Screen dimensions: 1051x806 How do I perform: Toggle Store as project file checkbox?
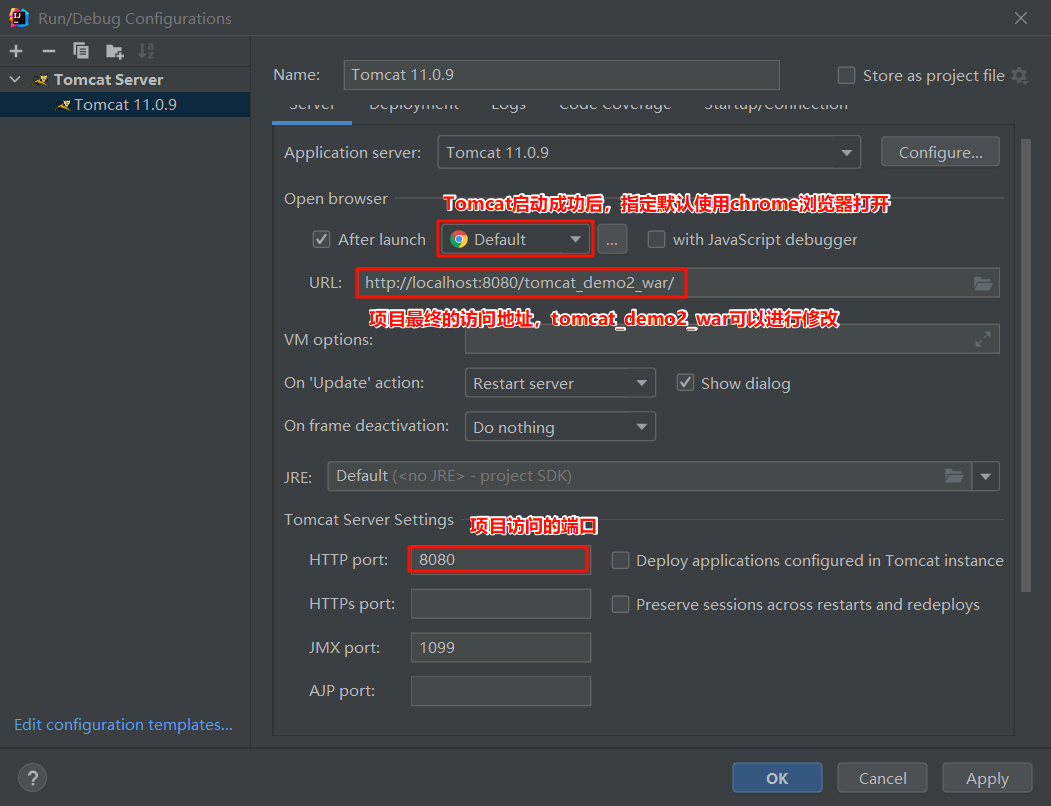(x=846, y=75)
